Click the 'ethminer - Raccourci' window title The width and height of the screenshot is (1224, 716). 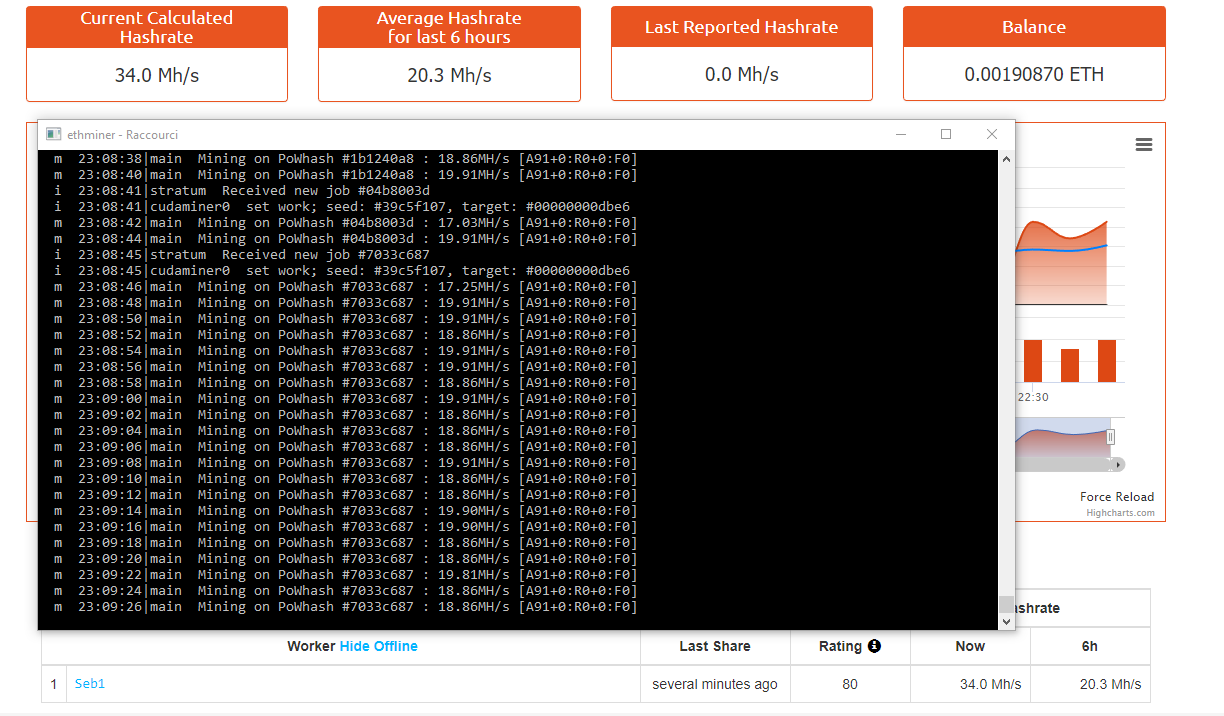click(122, 134)
